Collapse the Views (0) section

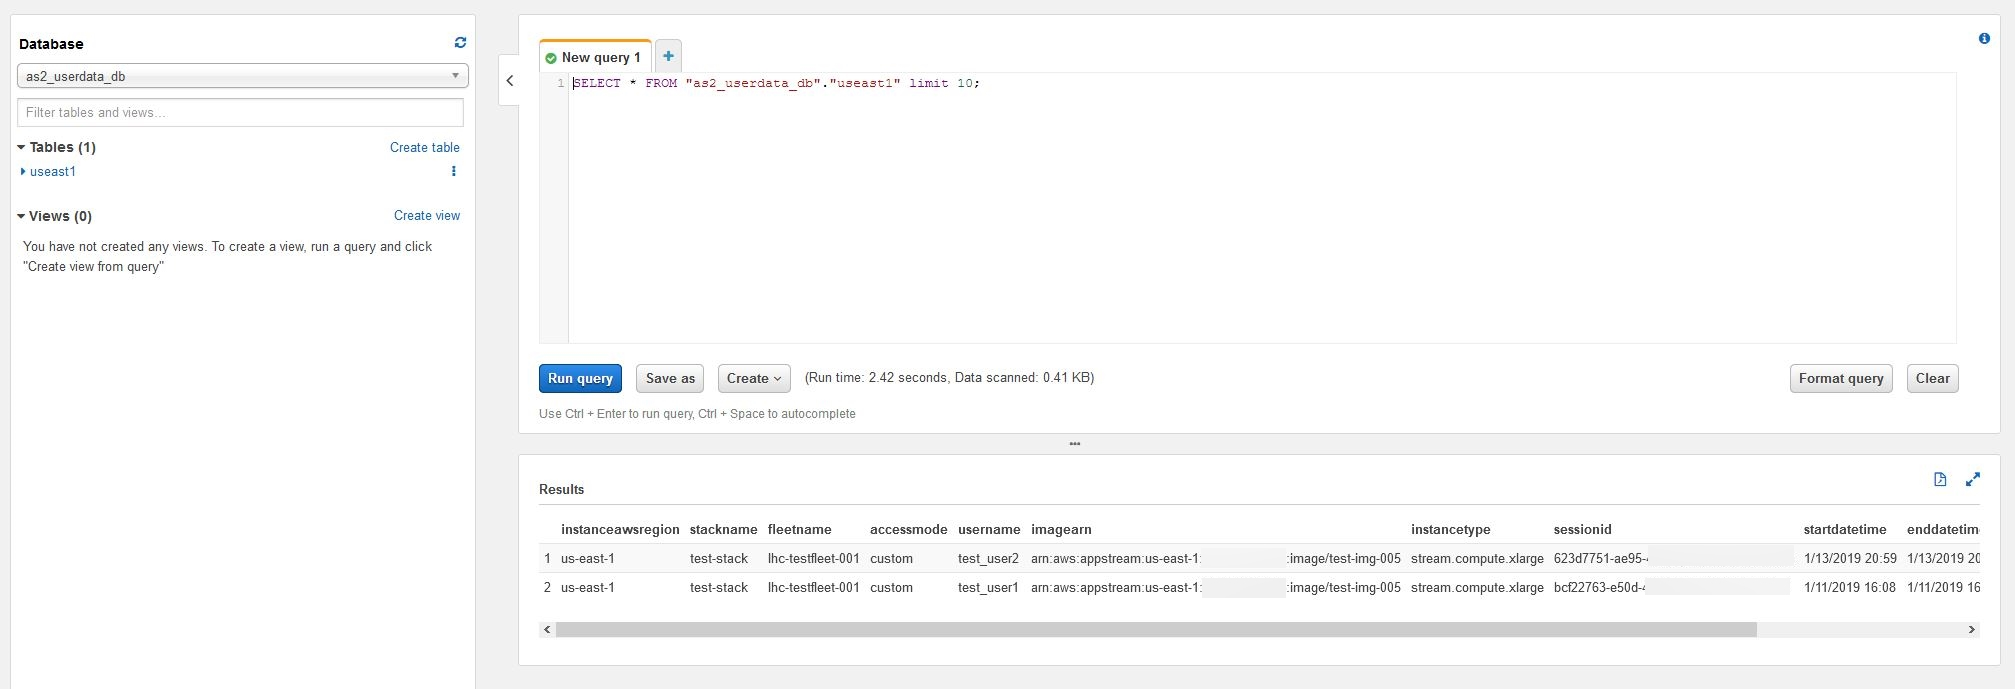coord(21,216)
